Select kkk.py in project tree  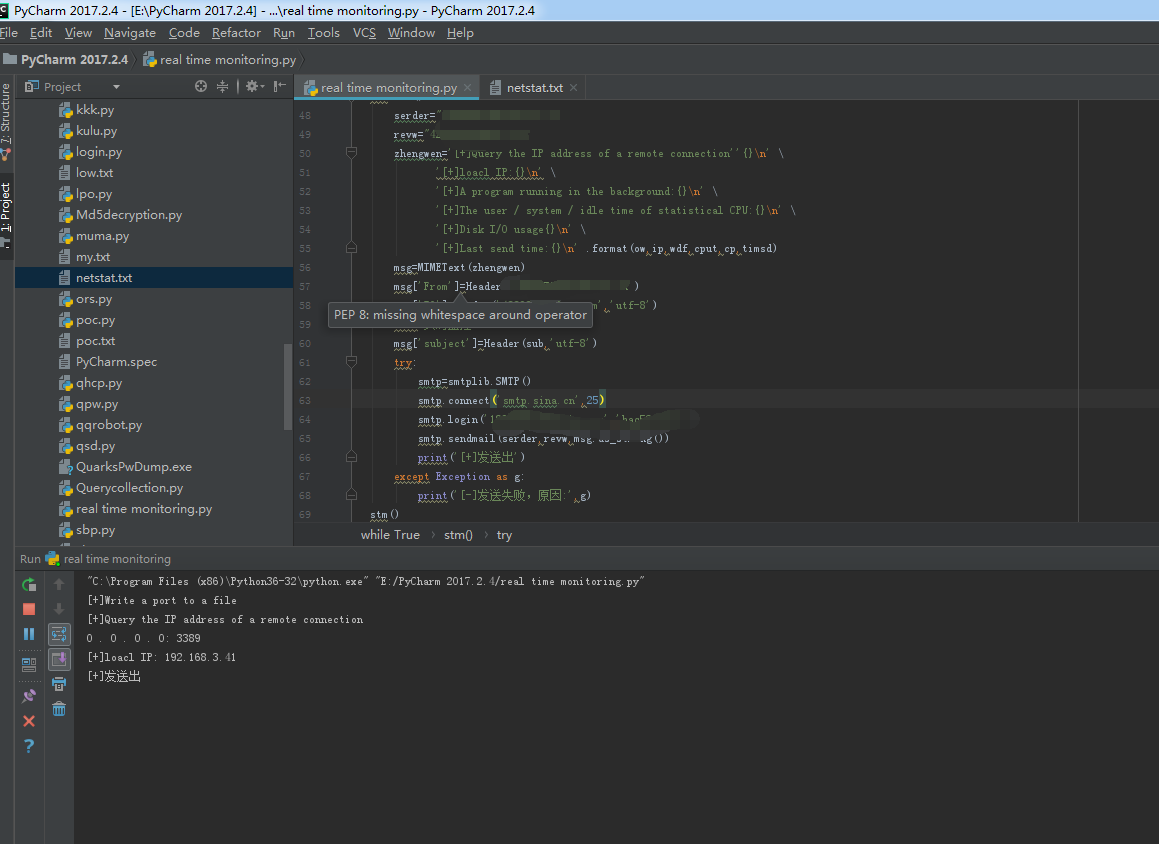95,109
